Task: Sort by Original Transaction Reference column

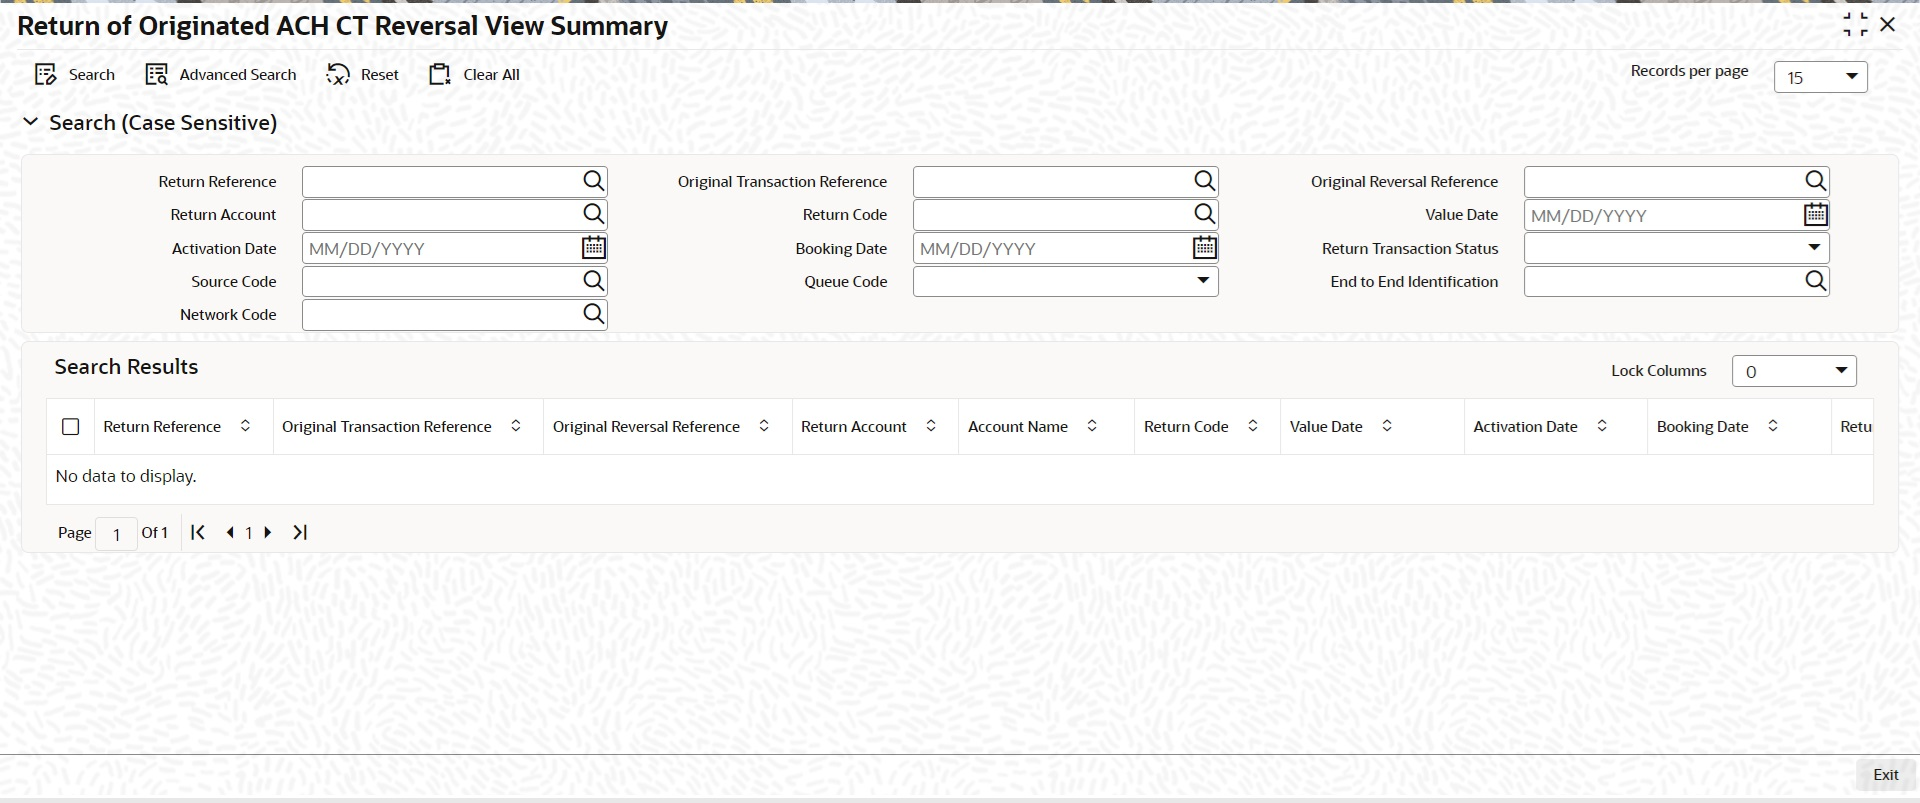Action: tap(516, 426)
